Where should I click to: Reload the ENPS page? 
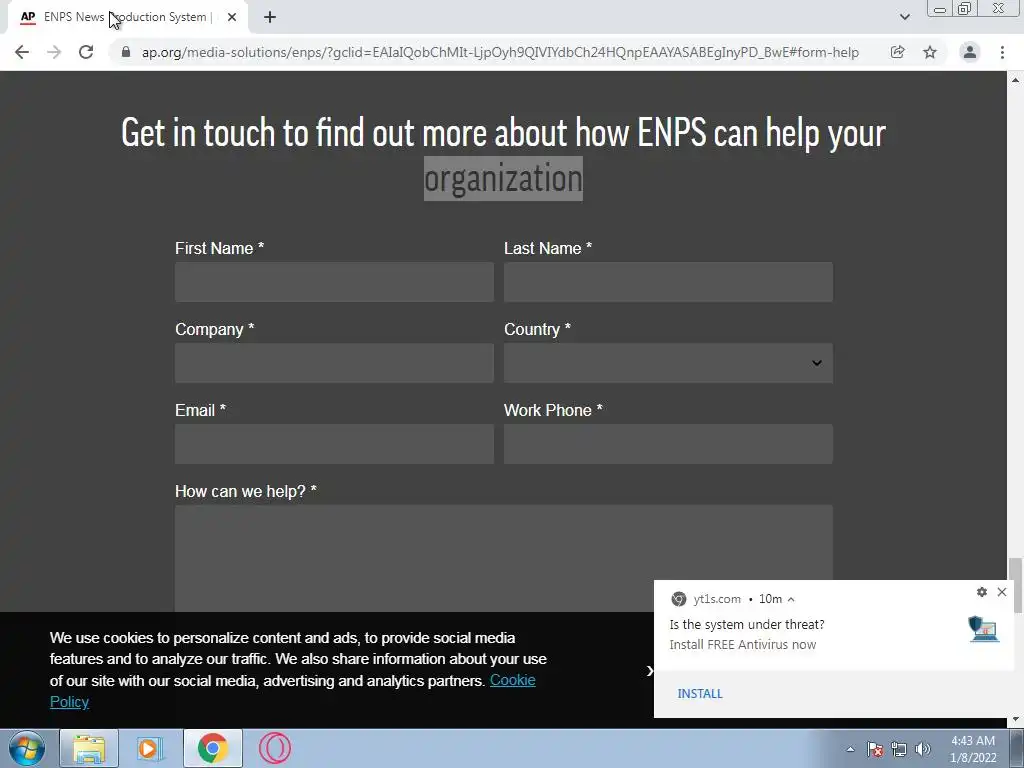86,52
